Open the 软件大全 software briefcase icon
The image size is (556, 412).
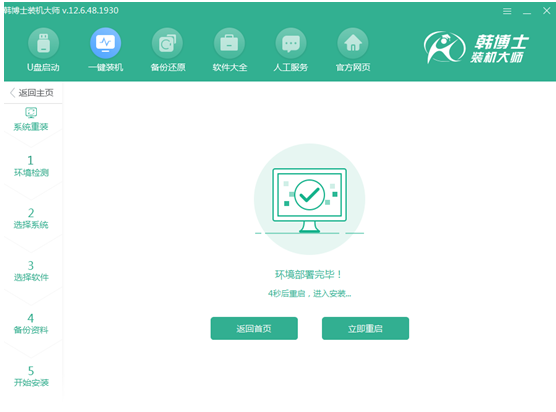coord(229,43)
